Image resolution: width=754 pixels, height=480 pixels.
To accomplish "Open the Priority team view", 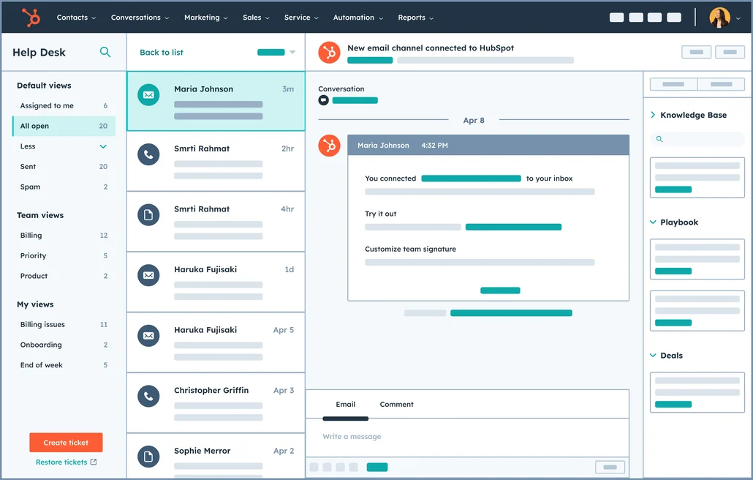I will pyautogui.click(x=64, y=255).
